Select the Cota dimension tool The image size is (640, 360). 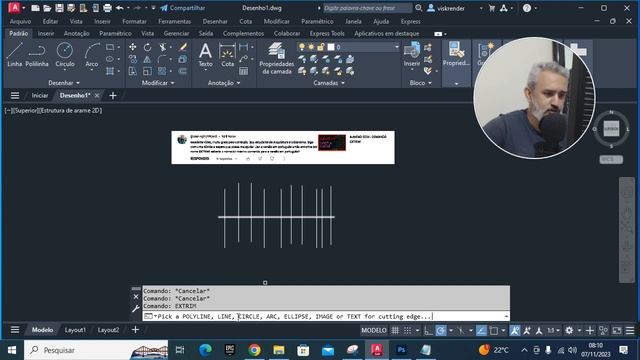pyautogui.click(x=227, y=55)
